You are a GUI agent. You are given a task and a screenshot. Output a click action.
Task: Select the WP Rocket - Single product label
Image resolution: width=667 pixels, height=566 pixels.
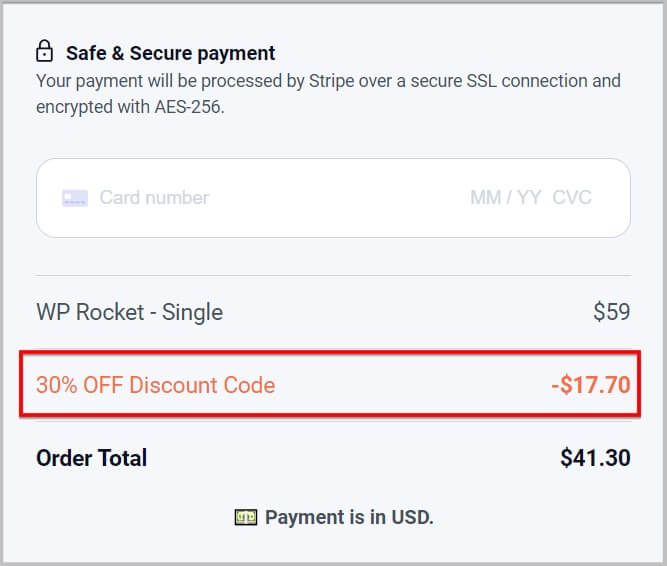(x=129, y=312)
